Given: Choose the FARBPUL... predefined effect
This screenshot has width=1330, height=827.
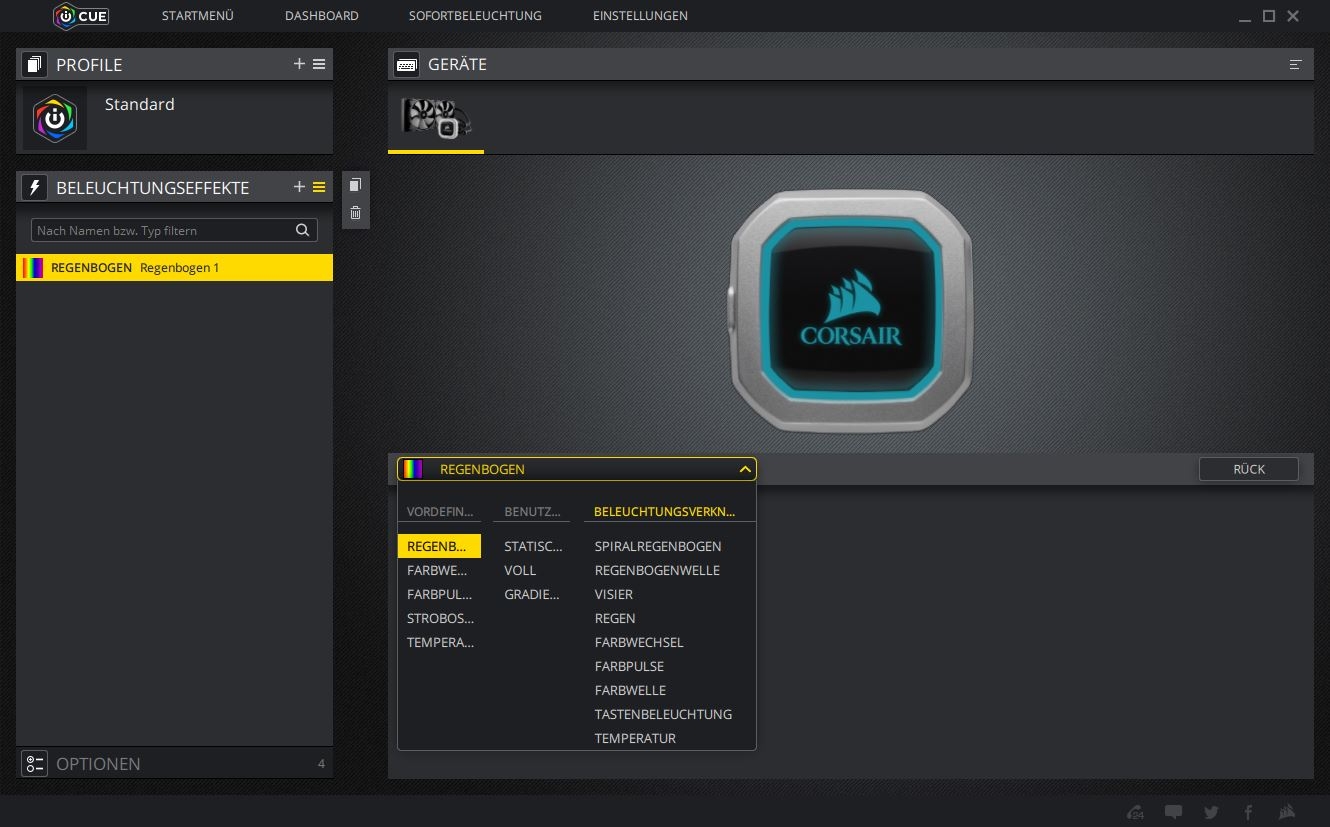Looking at the screenshot, I should (x=439, y=594).
